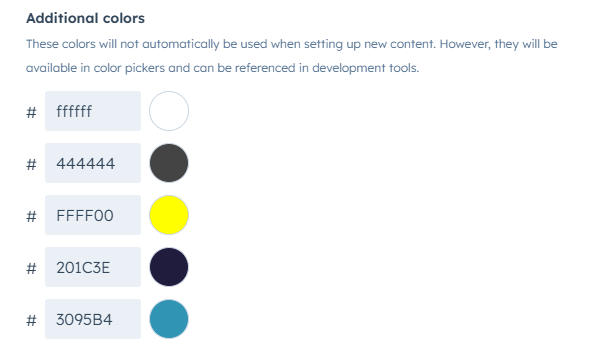Click the 444444 hex color input field

[x=93, y=163]
